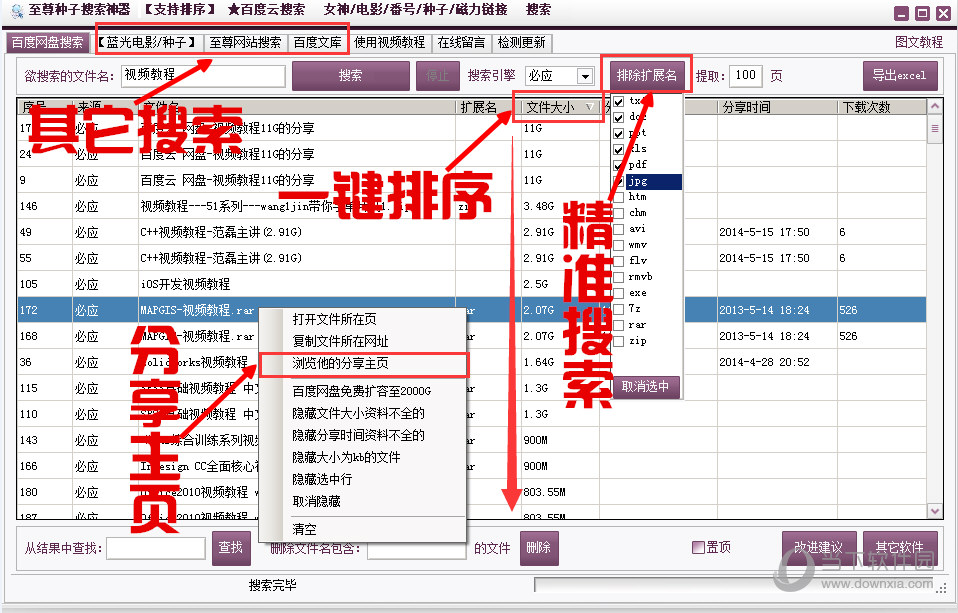
Task: Choose 隐藏大小为kb的文件 menu entry
Action: [x=346, y=457]
